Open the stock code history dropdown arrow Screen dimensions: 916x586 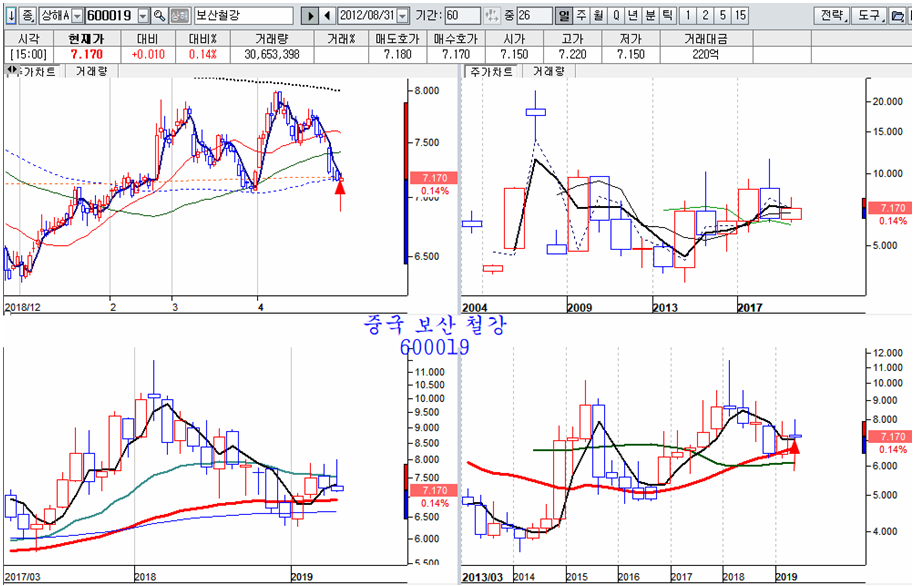pyautogui.click(x=143, y=15)
